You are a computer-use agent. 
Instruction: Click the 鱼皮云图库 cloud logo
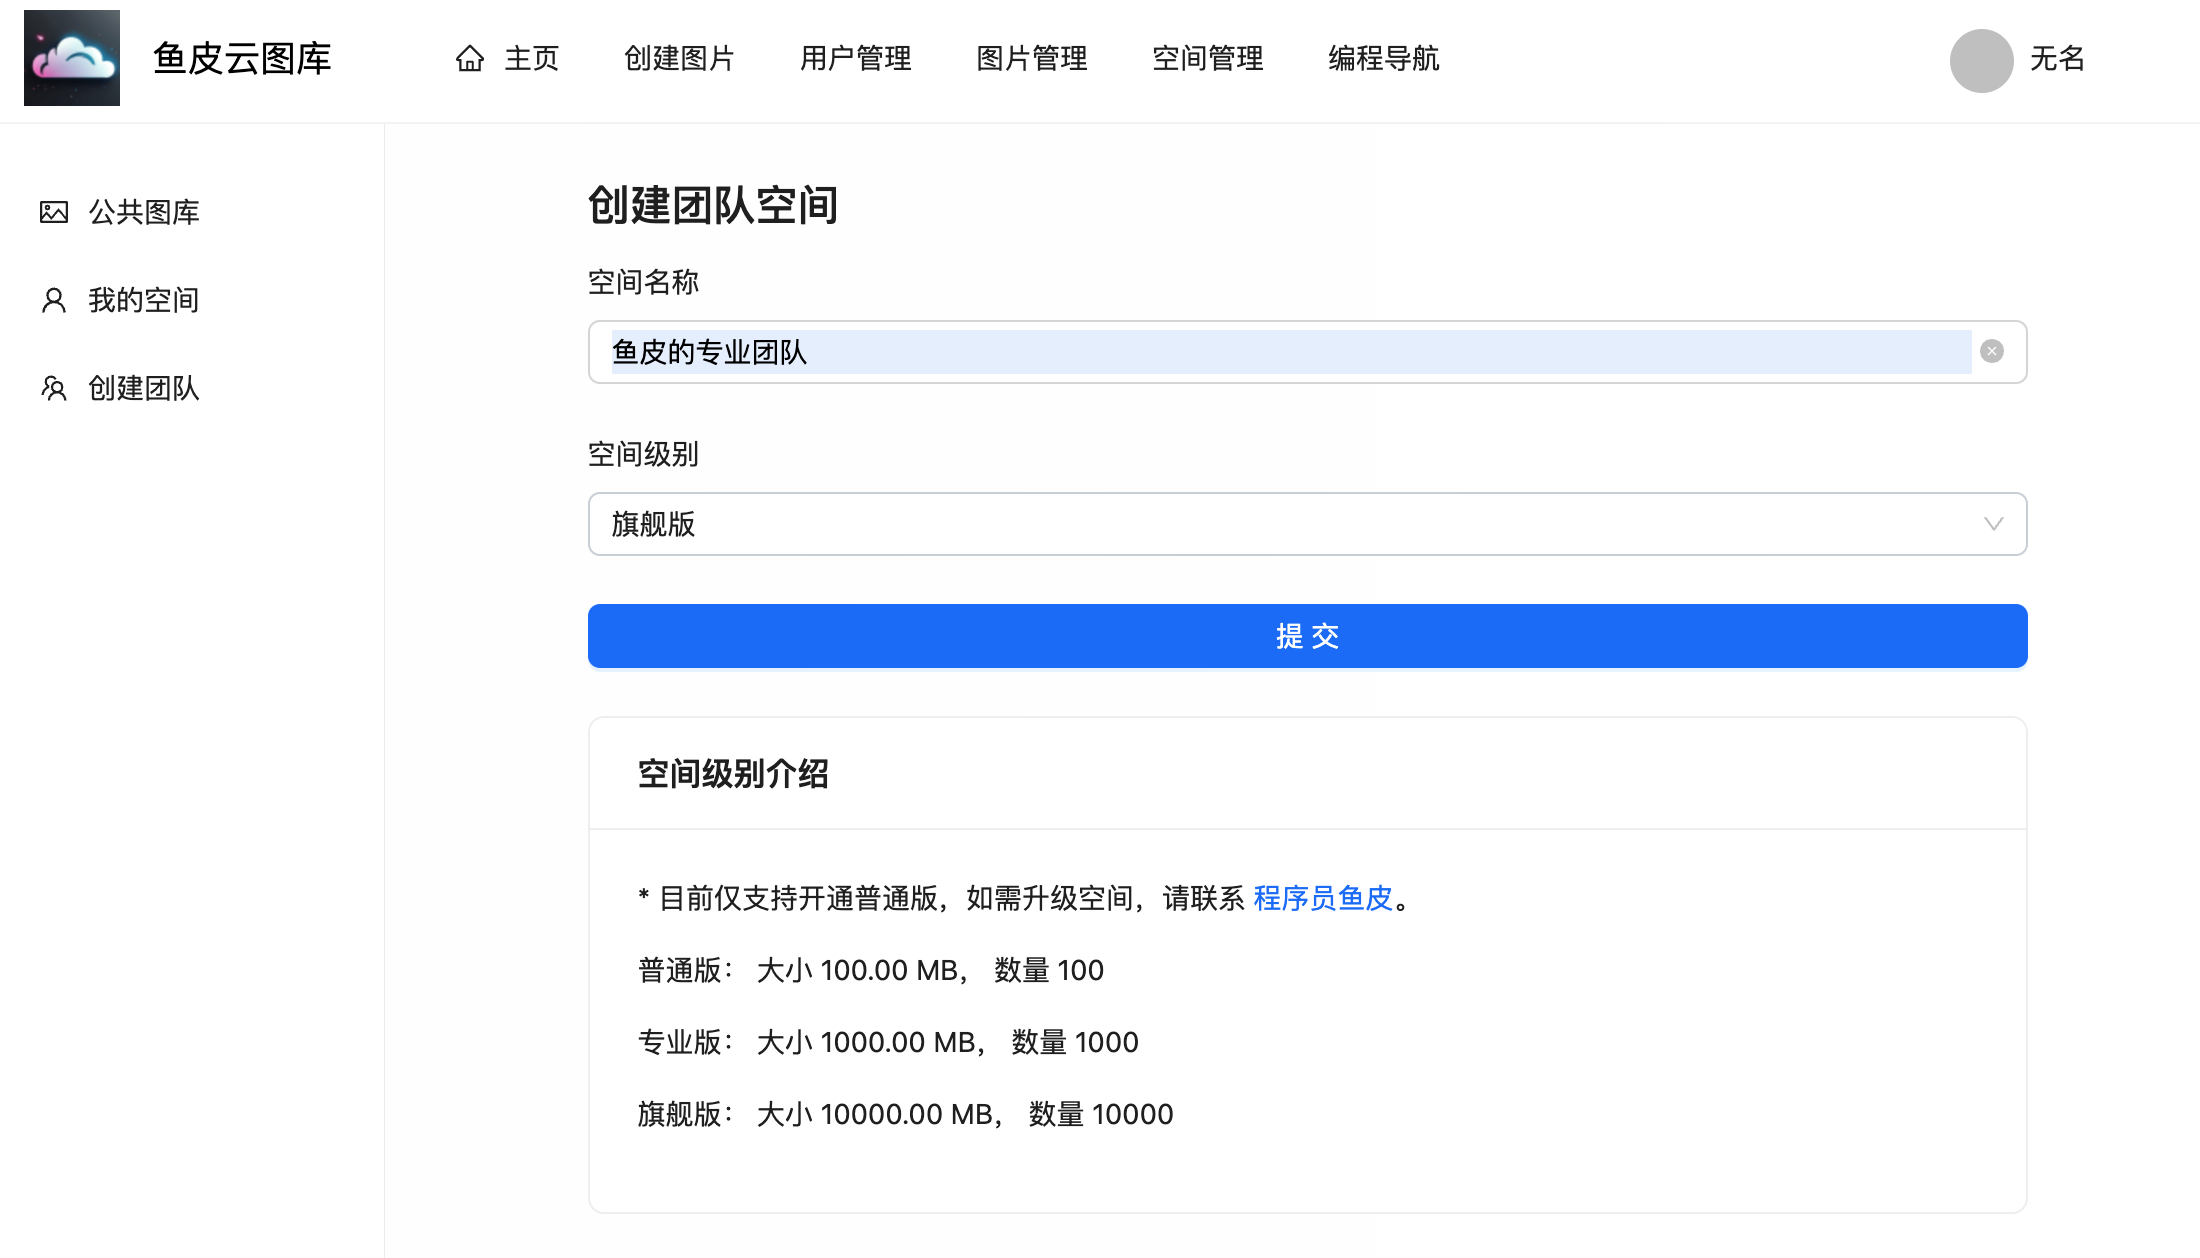72,58
